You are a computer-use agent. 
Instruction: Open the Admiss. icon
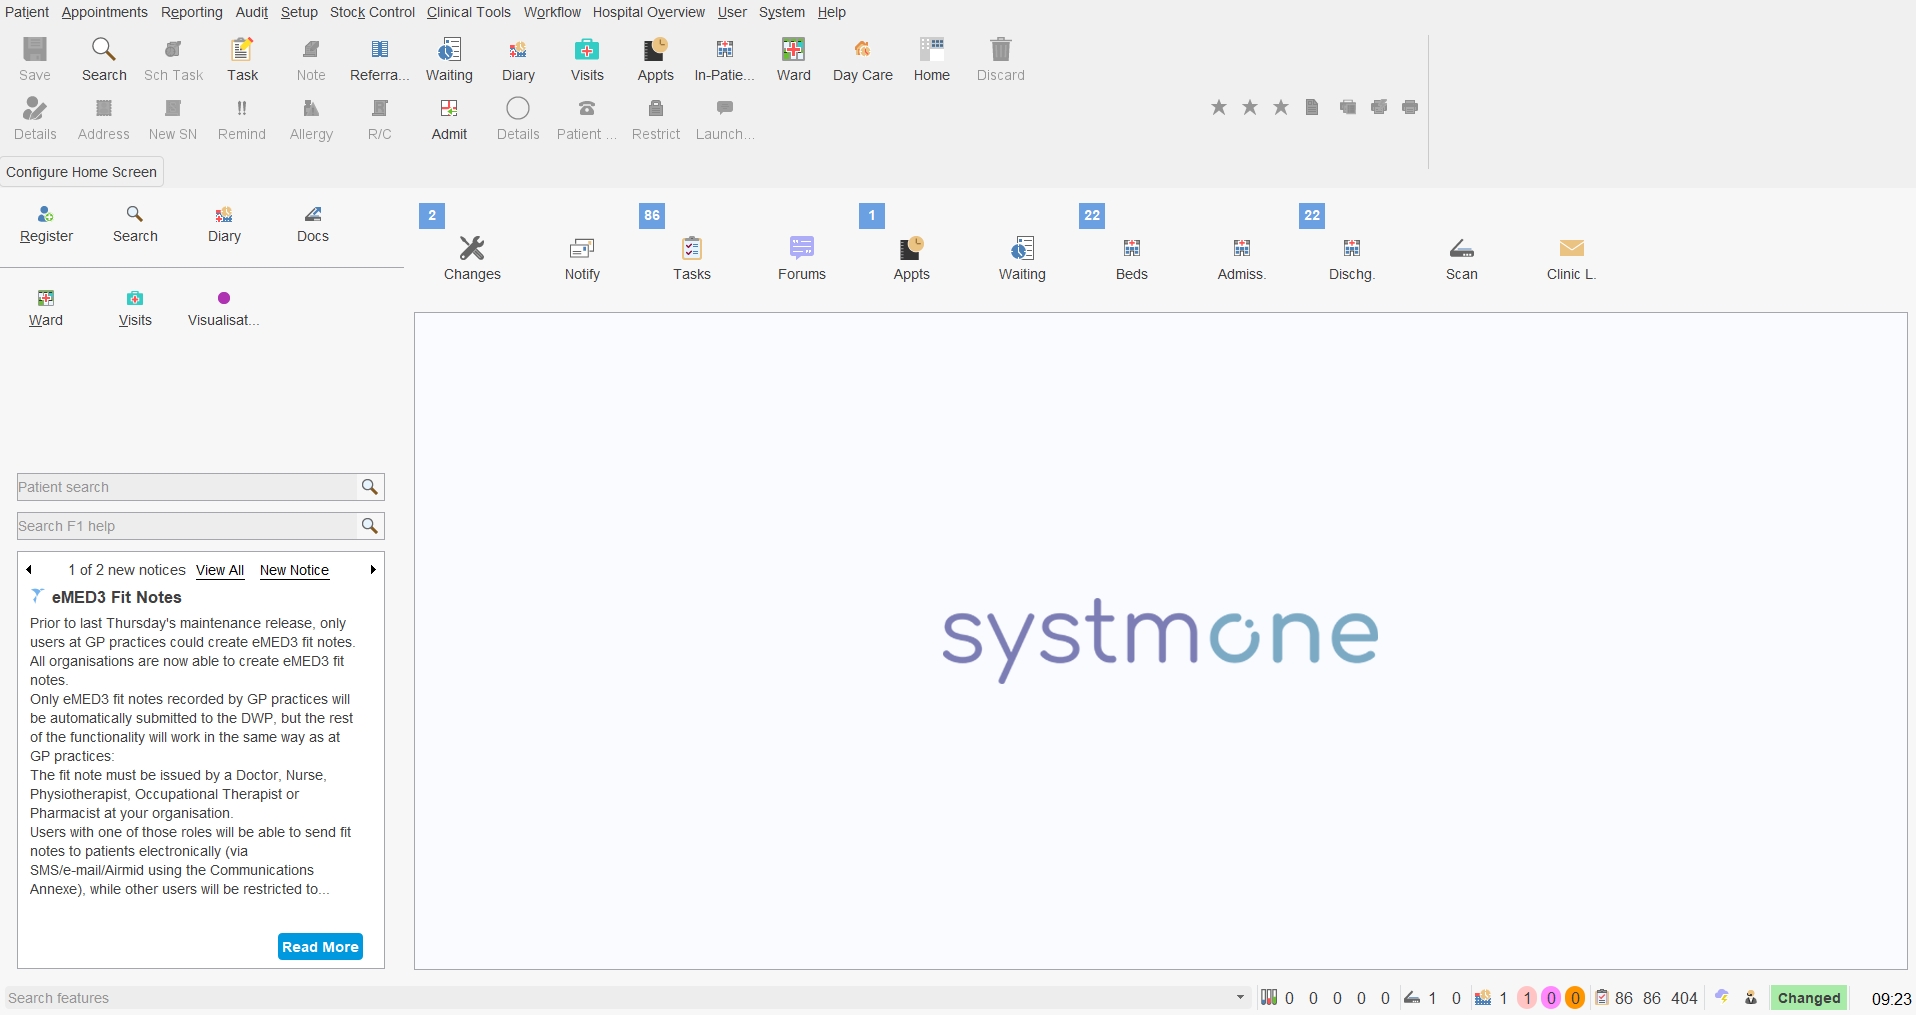[1242, 258]
